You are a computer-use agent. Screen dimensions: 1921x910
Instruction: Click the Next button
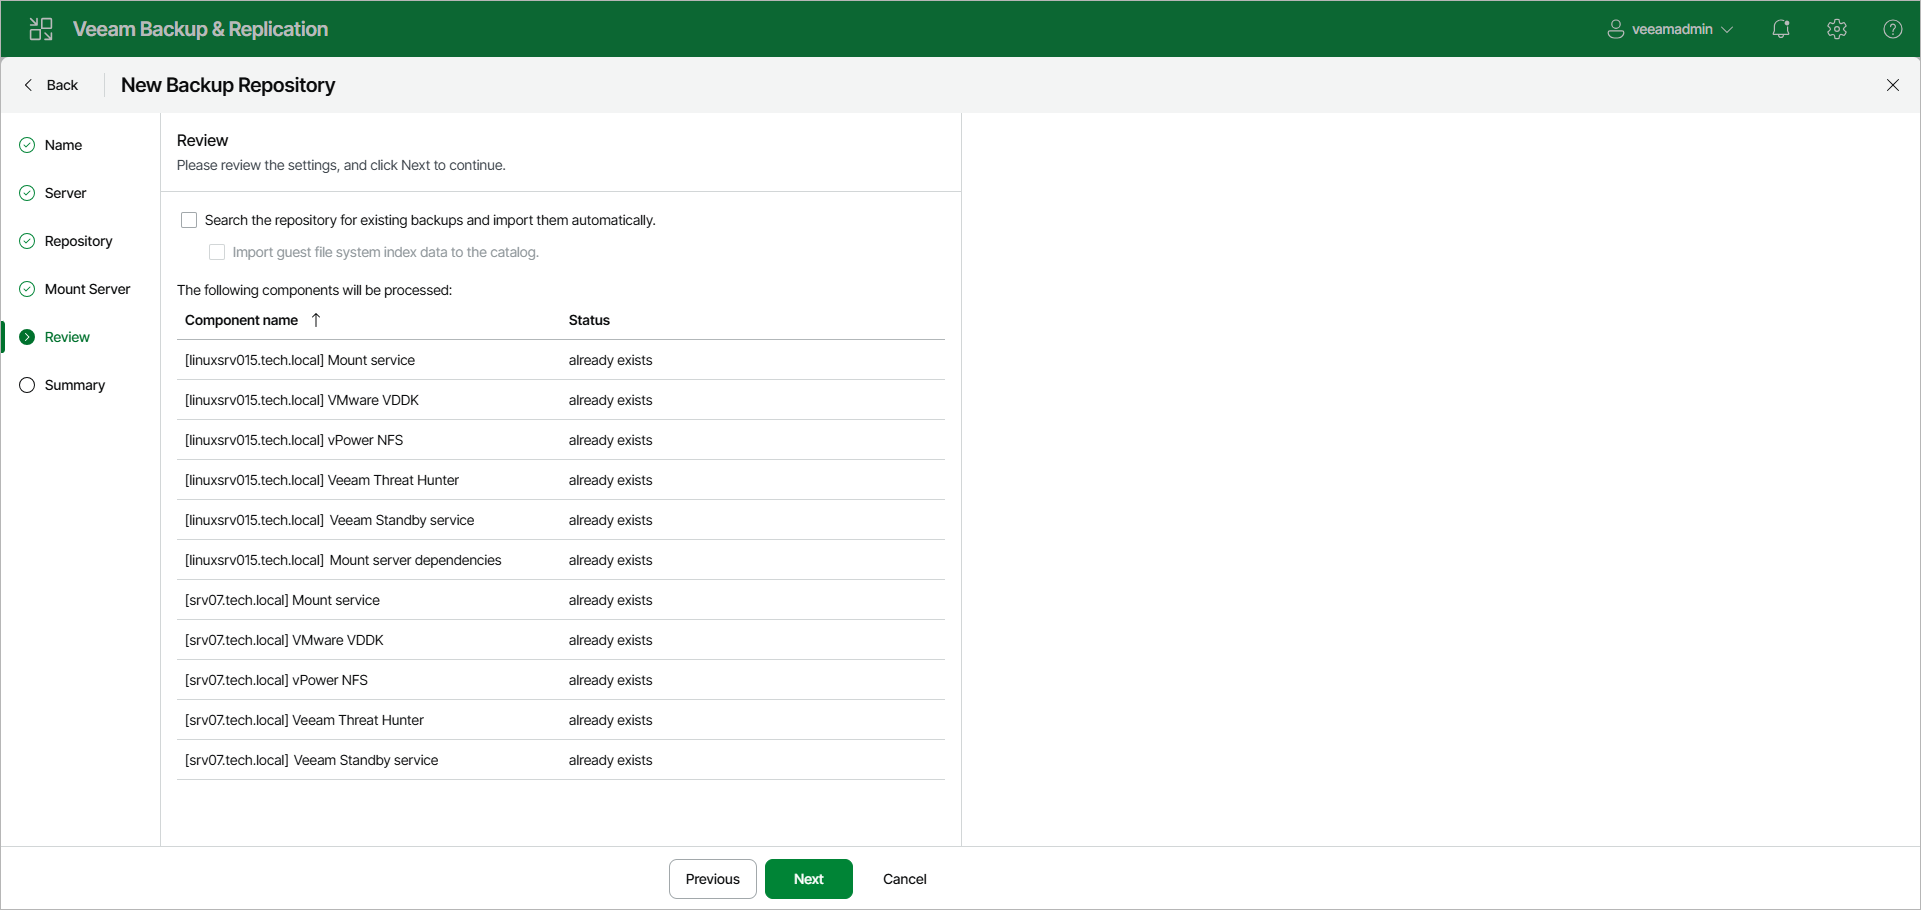point(809,879)
